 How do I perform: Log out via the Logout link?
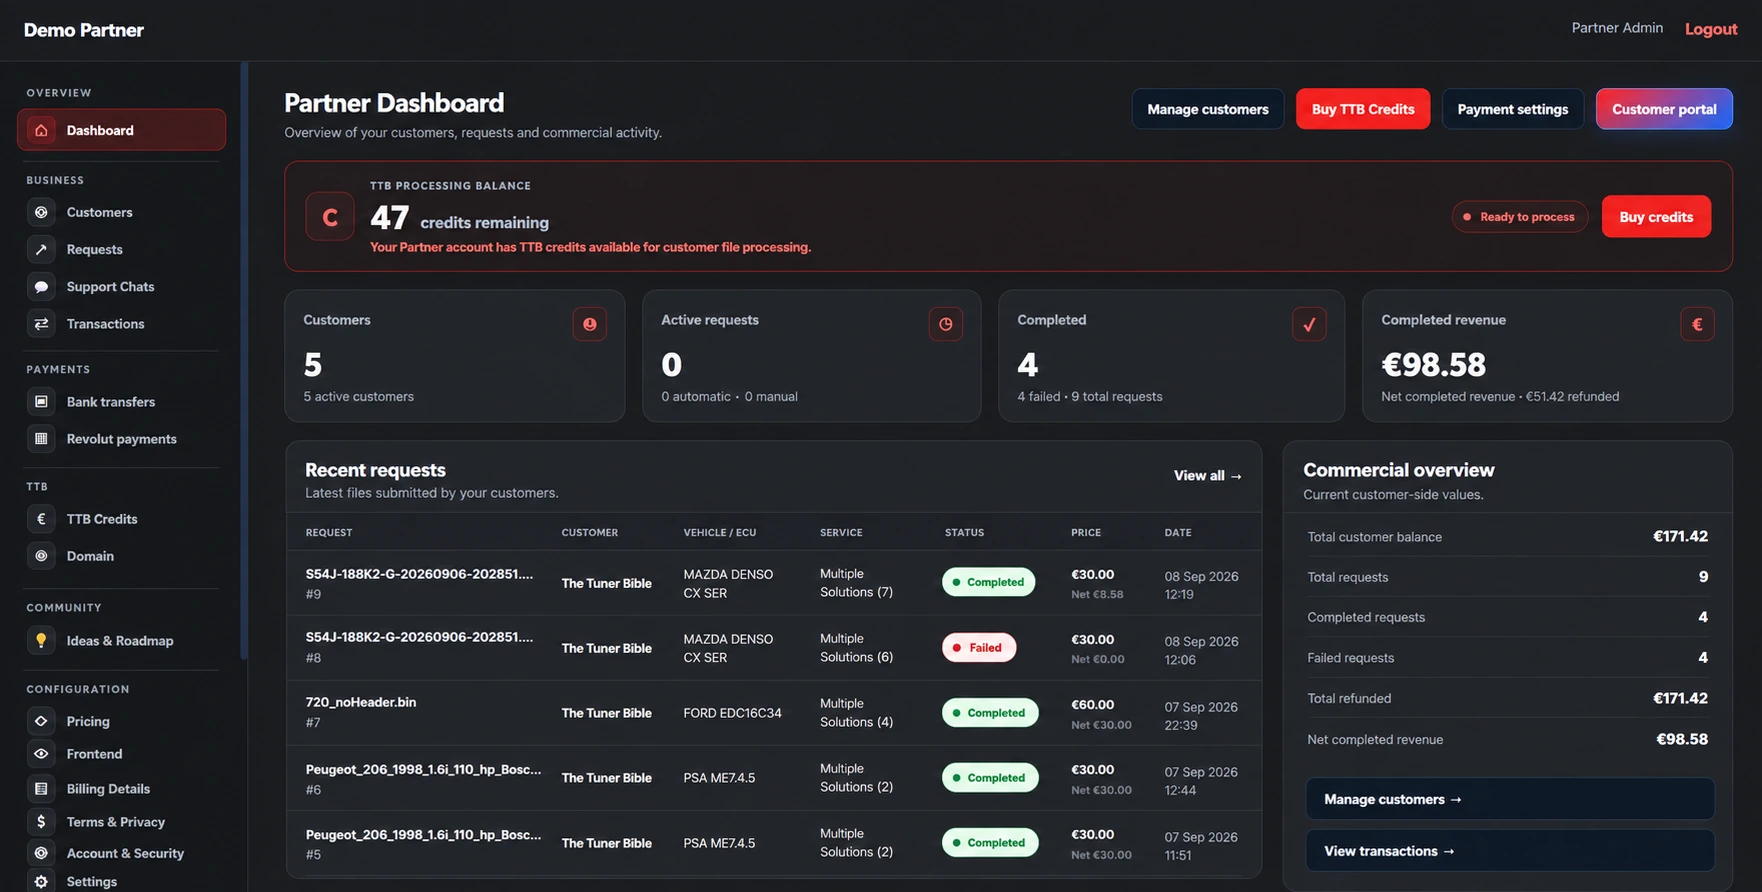click(x=1711, y=29)
